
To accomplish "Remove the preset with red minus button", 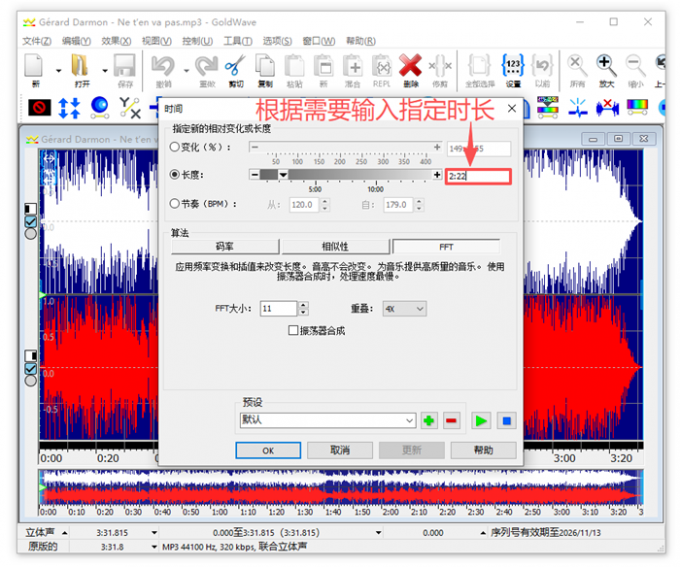I will [451, 420].
